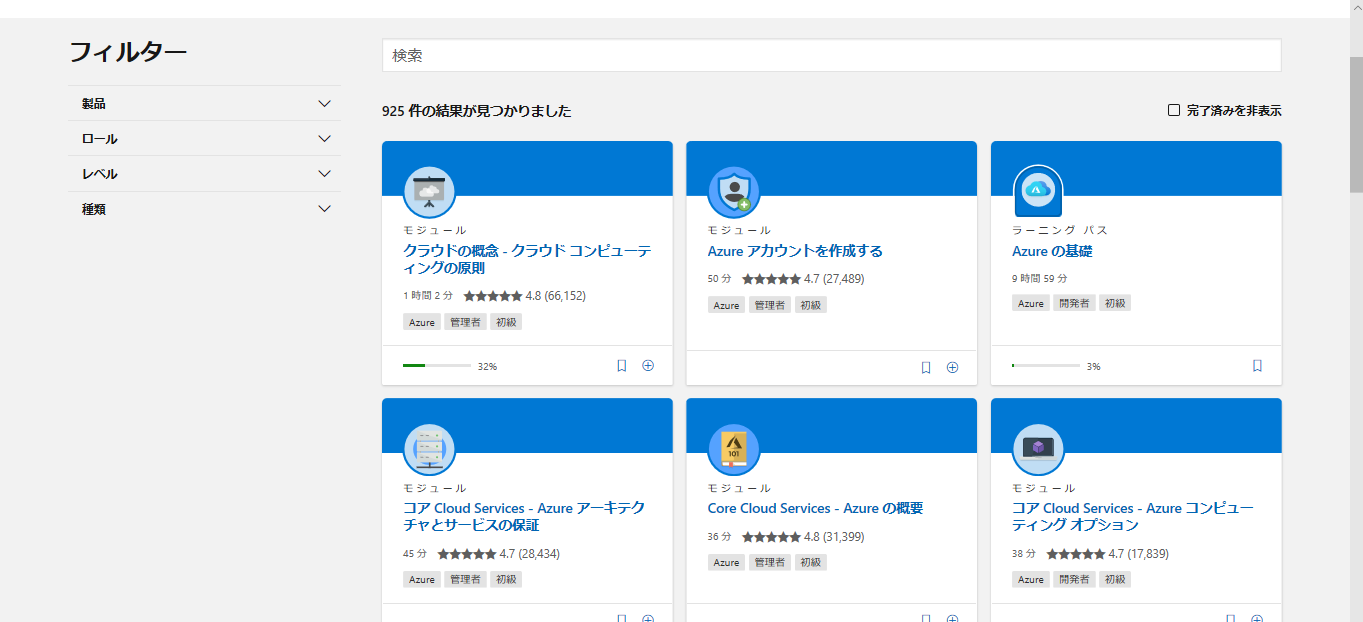
Task: Click the page vertical scrollbar thumb
Action: click(1356, 125)
